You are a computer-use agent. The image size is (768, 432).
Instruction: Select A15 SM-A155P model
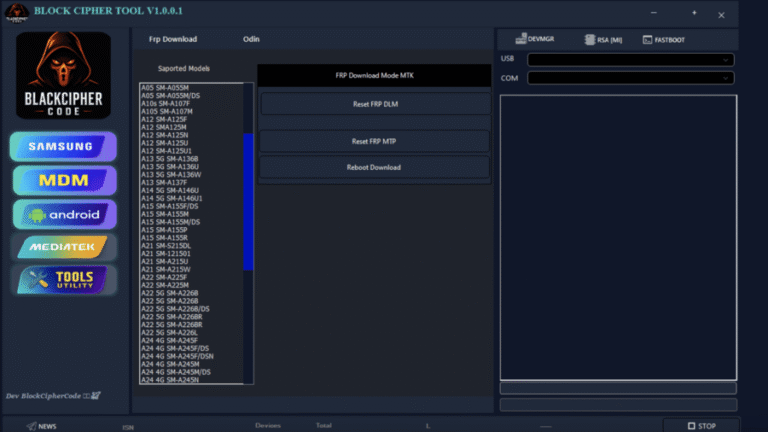point(165,230)
